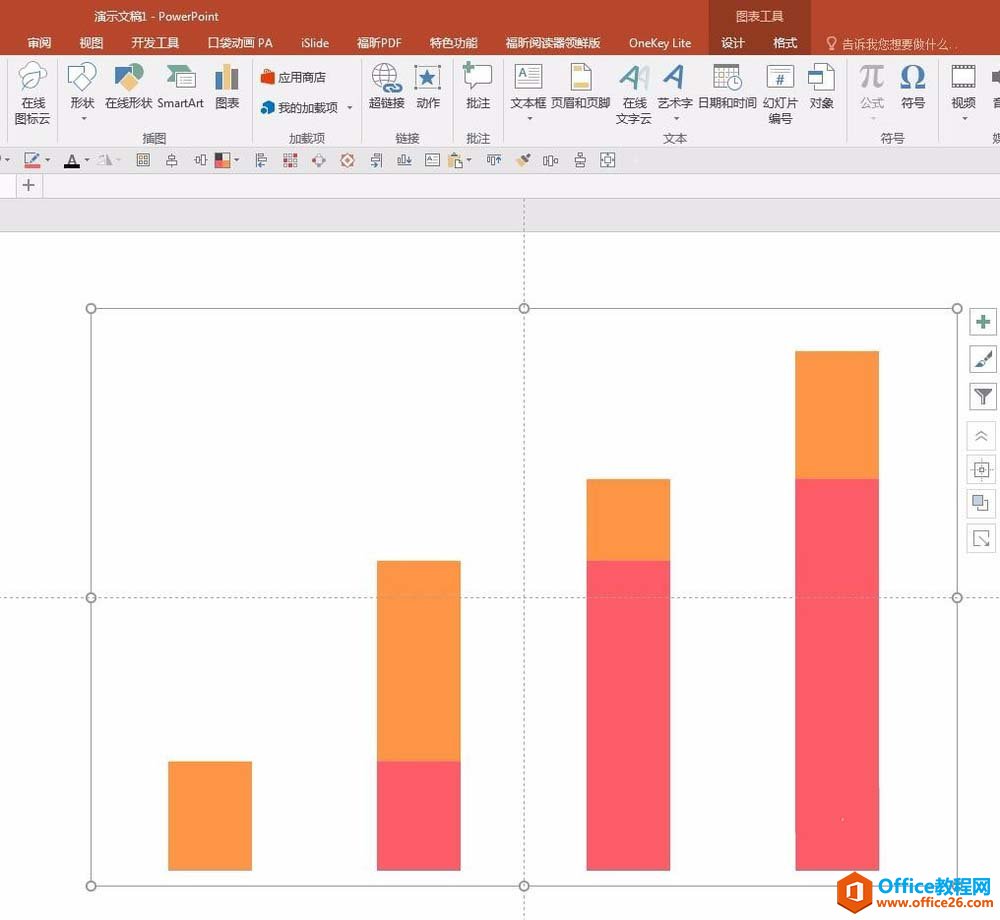The width and height of the screenshot is (1000, 920).
Task: Open Chart Filters funnel button
Action: click(982, 397)
